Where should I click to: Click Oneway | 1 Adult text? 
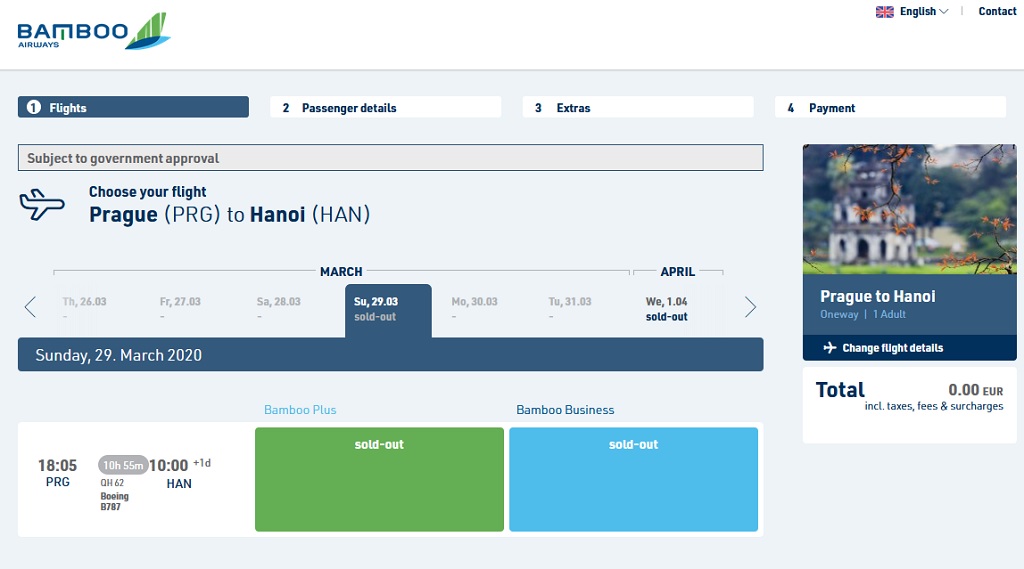pyautogui.click(x=863, y=314)
